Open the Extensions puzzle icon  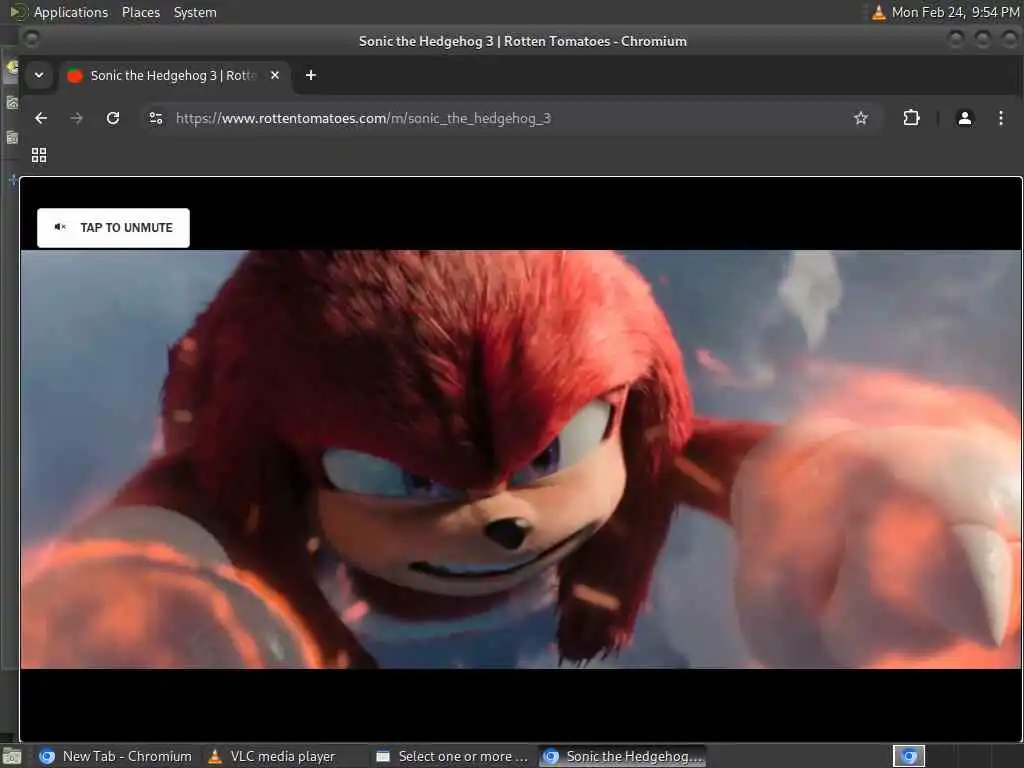pos(911,118)
